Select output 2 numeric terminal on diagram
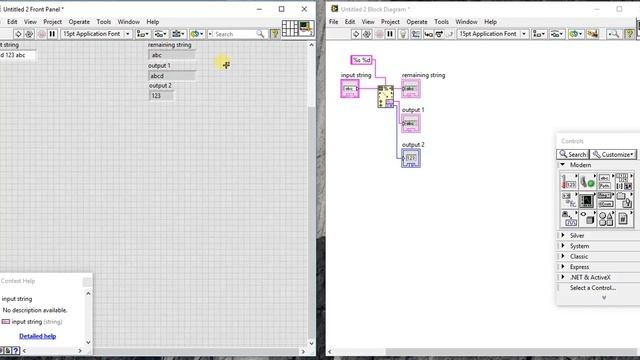The width and height of the screenshot is (640, 360). coord(411,158)
